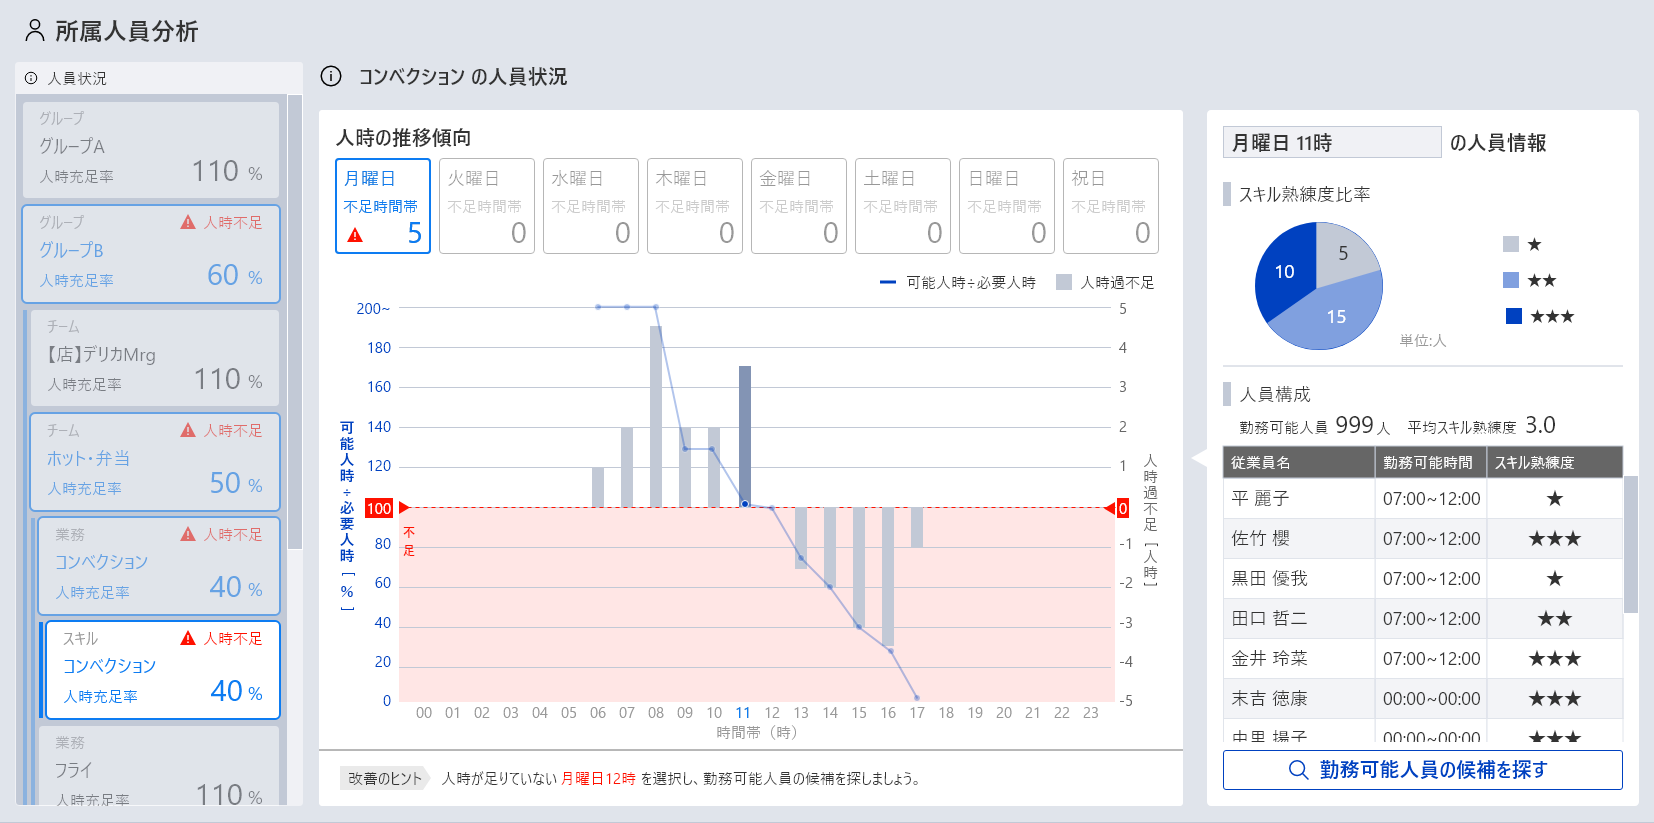Click the 田口 哲二 employee row

point(1422,618)
